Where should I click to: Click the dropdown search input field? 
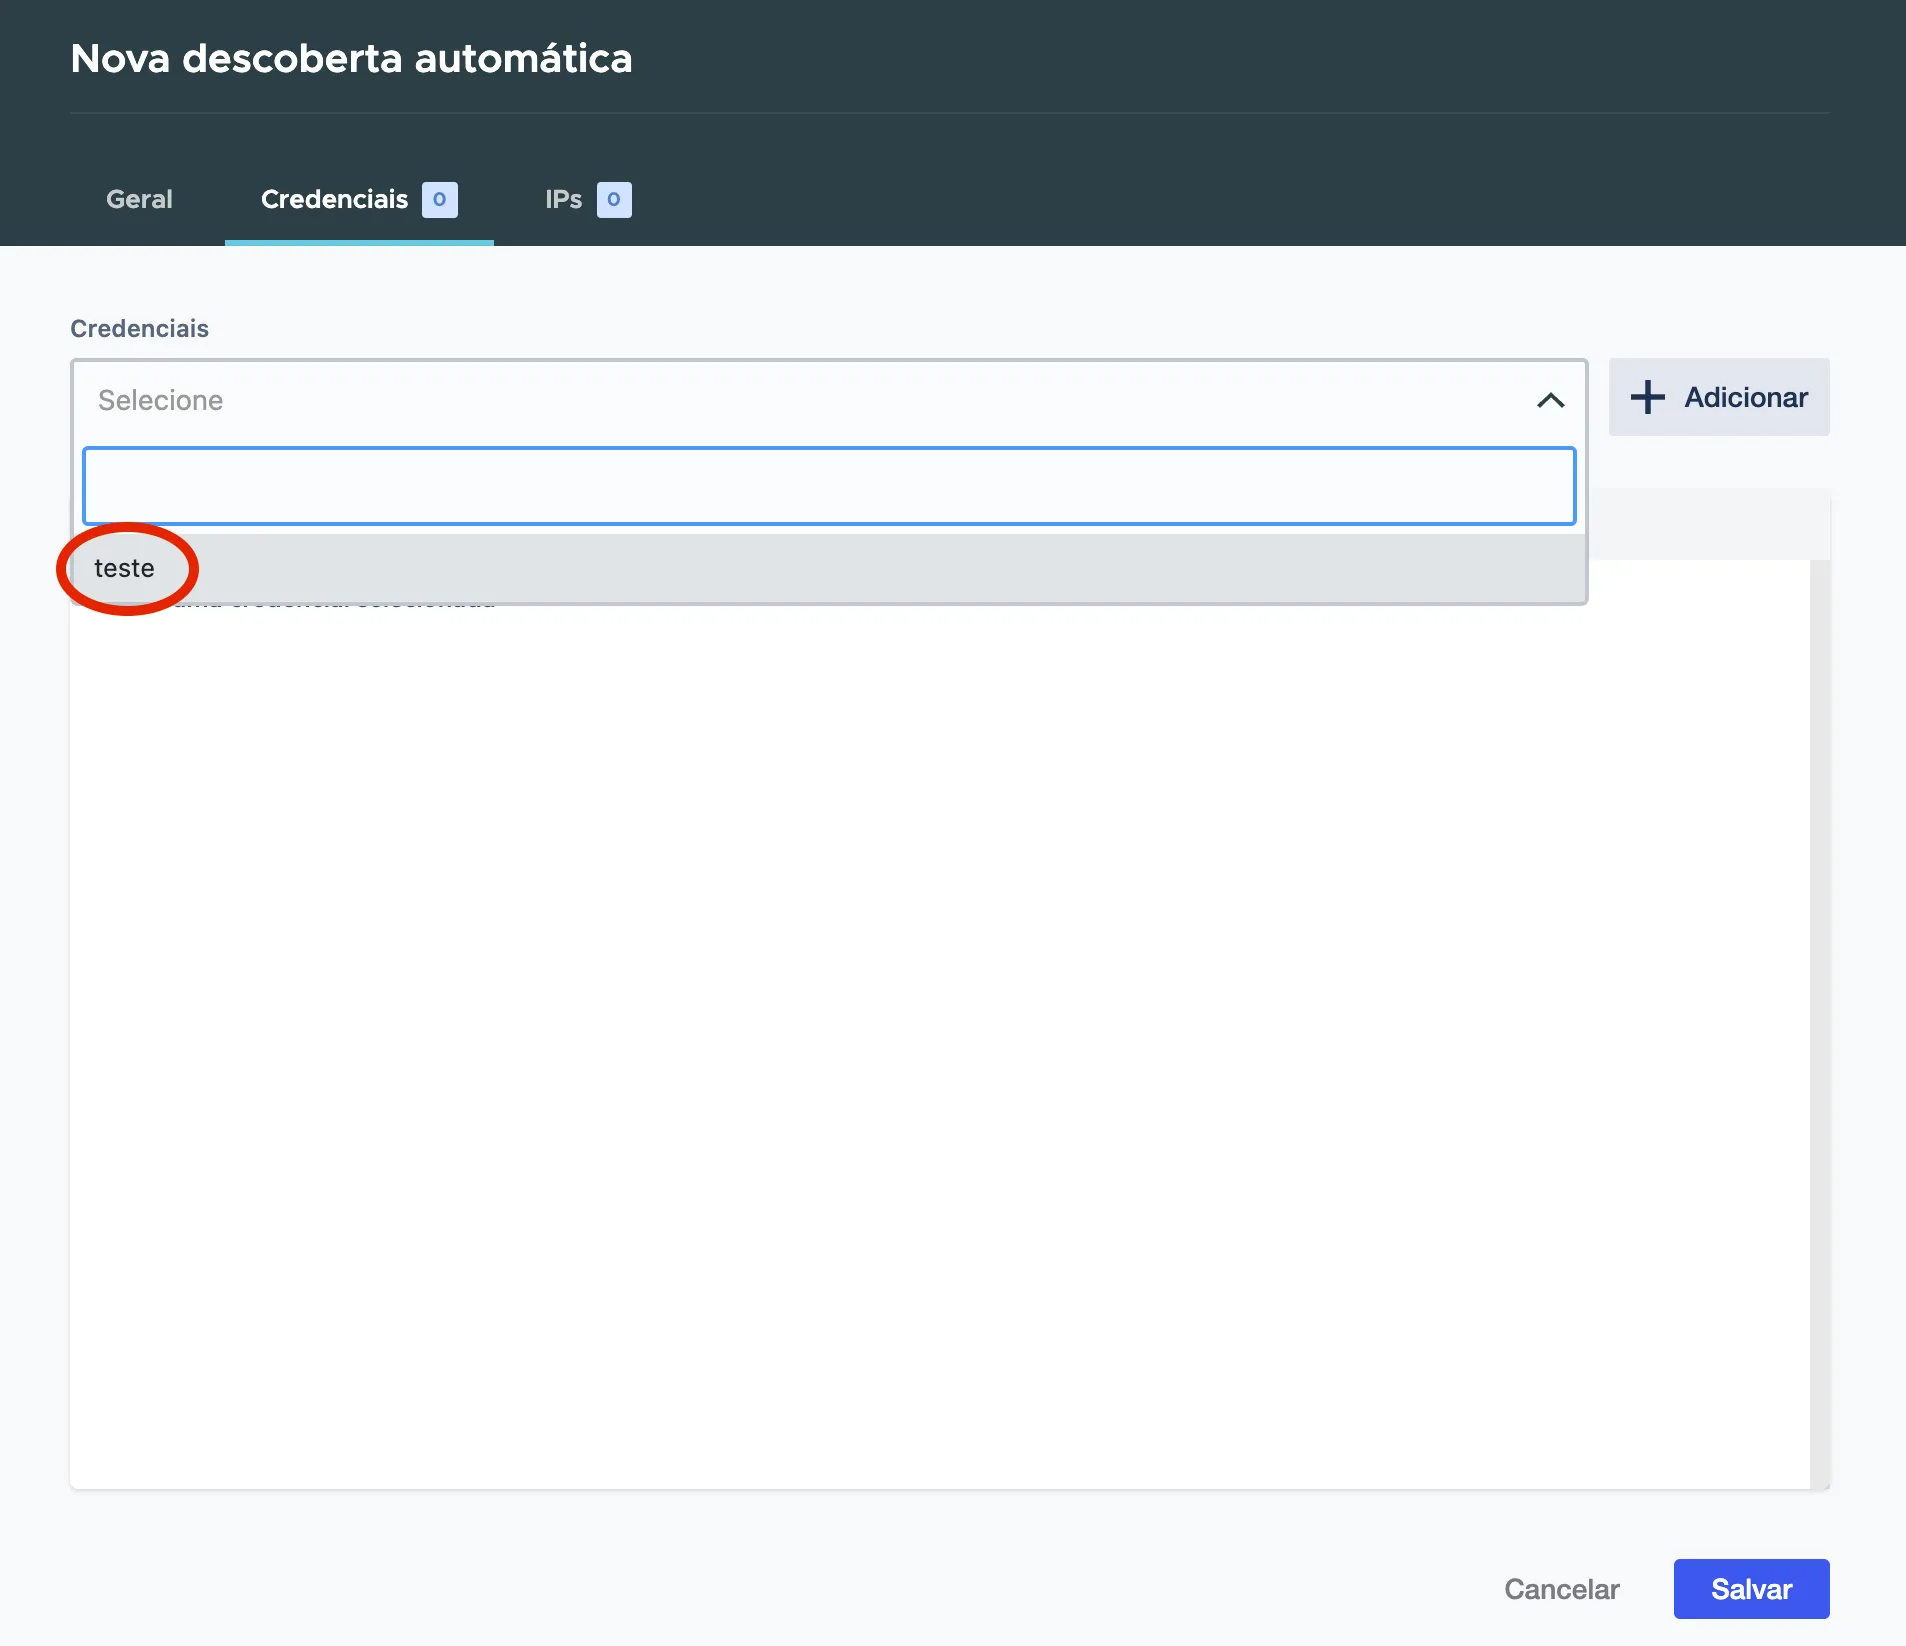829,486
